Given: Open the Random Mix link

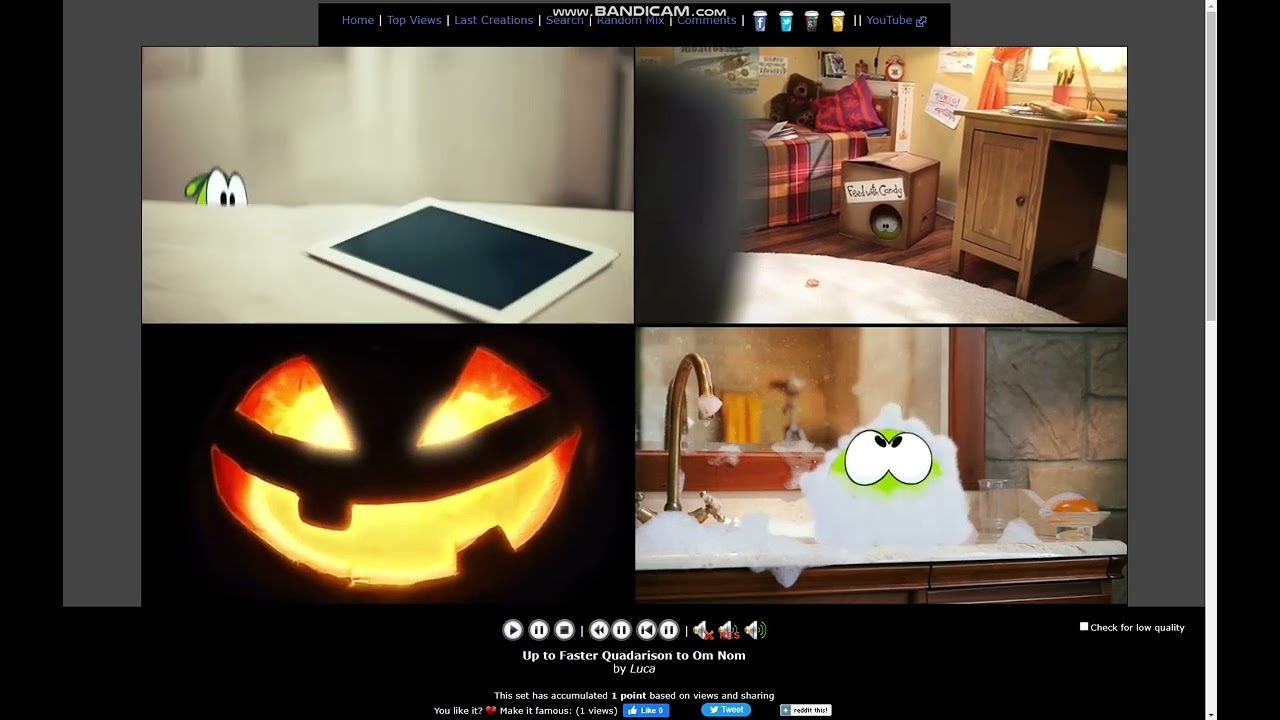Looking at the screenshot, I should pyautogui.click(x=630, y=20).
